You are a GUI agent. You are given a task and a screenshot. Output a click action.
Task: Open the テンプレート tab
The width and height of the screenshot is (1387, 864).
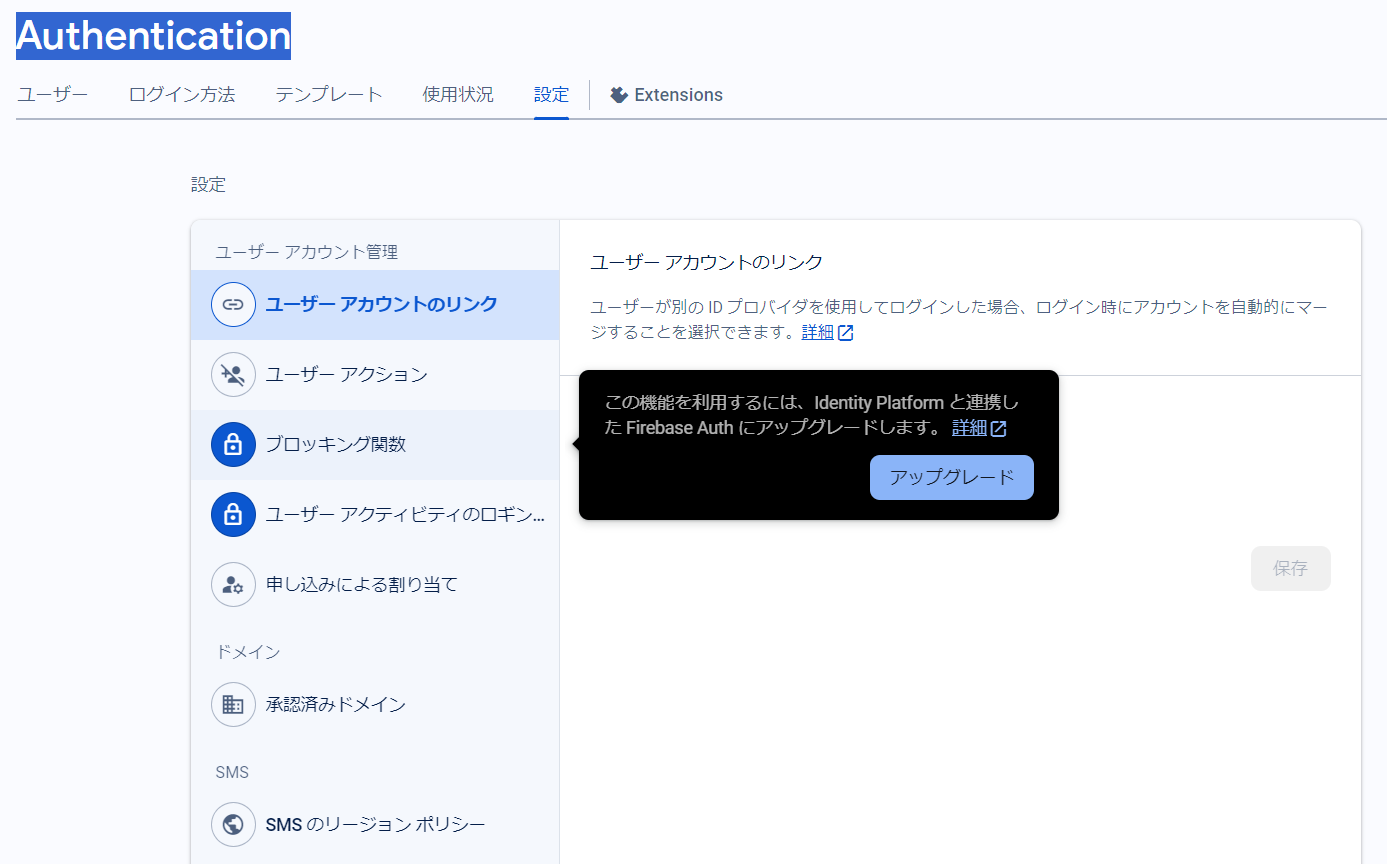(x=329, y=95)
